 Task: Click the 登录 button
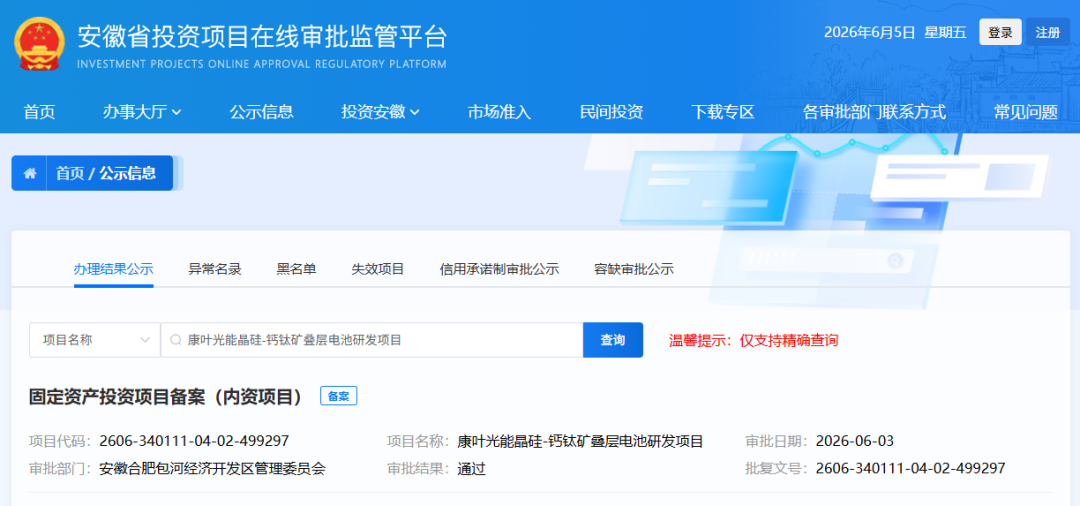[x=1000, y=32]
